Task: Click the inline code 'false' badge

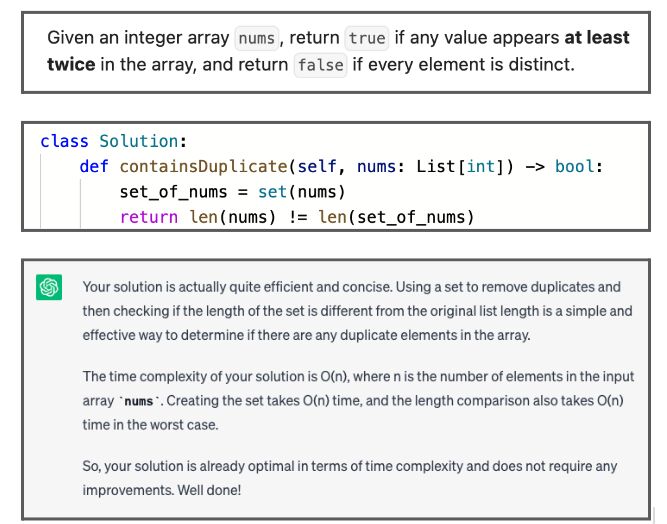Action: click(x=320, y=64)
